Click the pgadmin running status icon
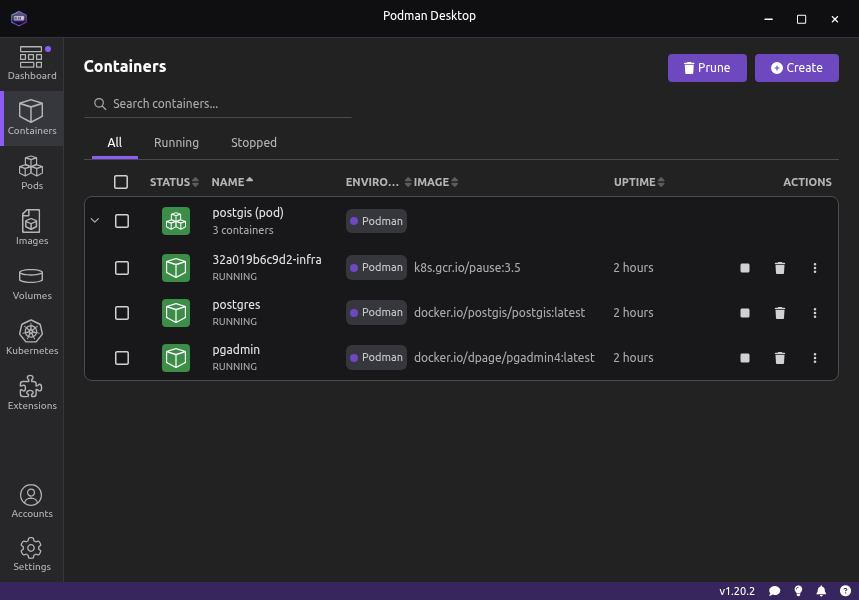Viewport: 859px width, 600px height. pos(176,358)
